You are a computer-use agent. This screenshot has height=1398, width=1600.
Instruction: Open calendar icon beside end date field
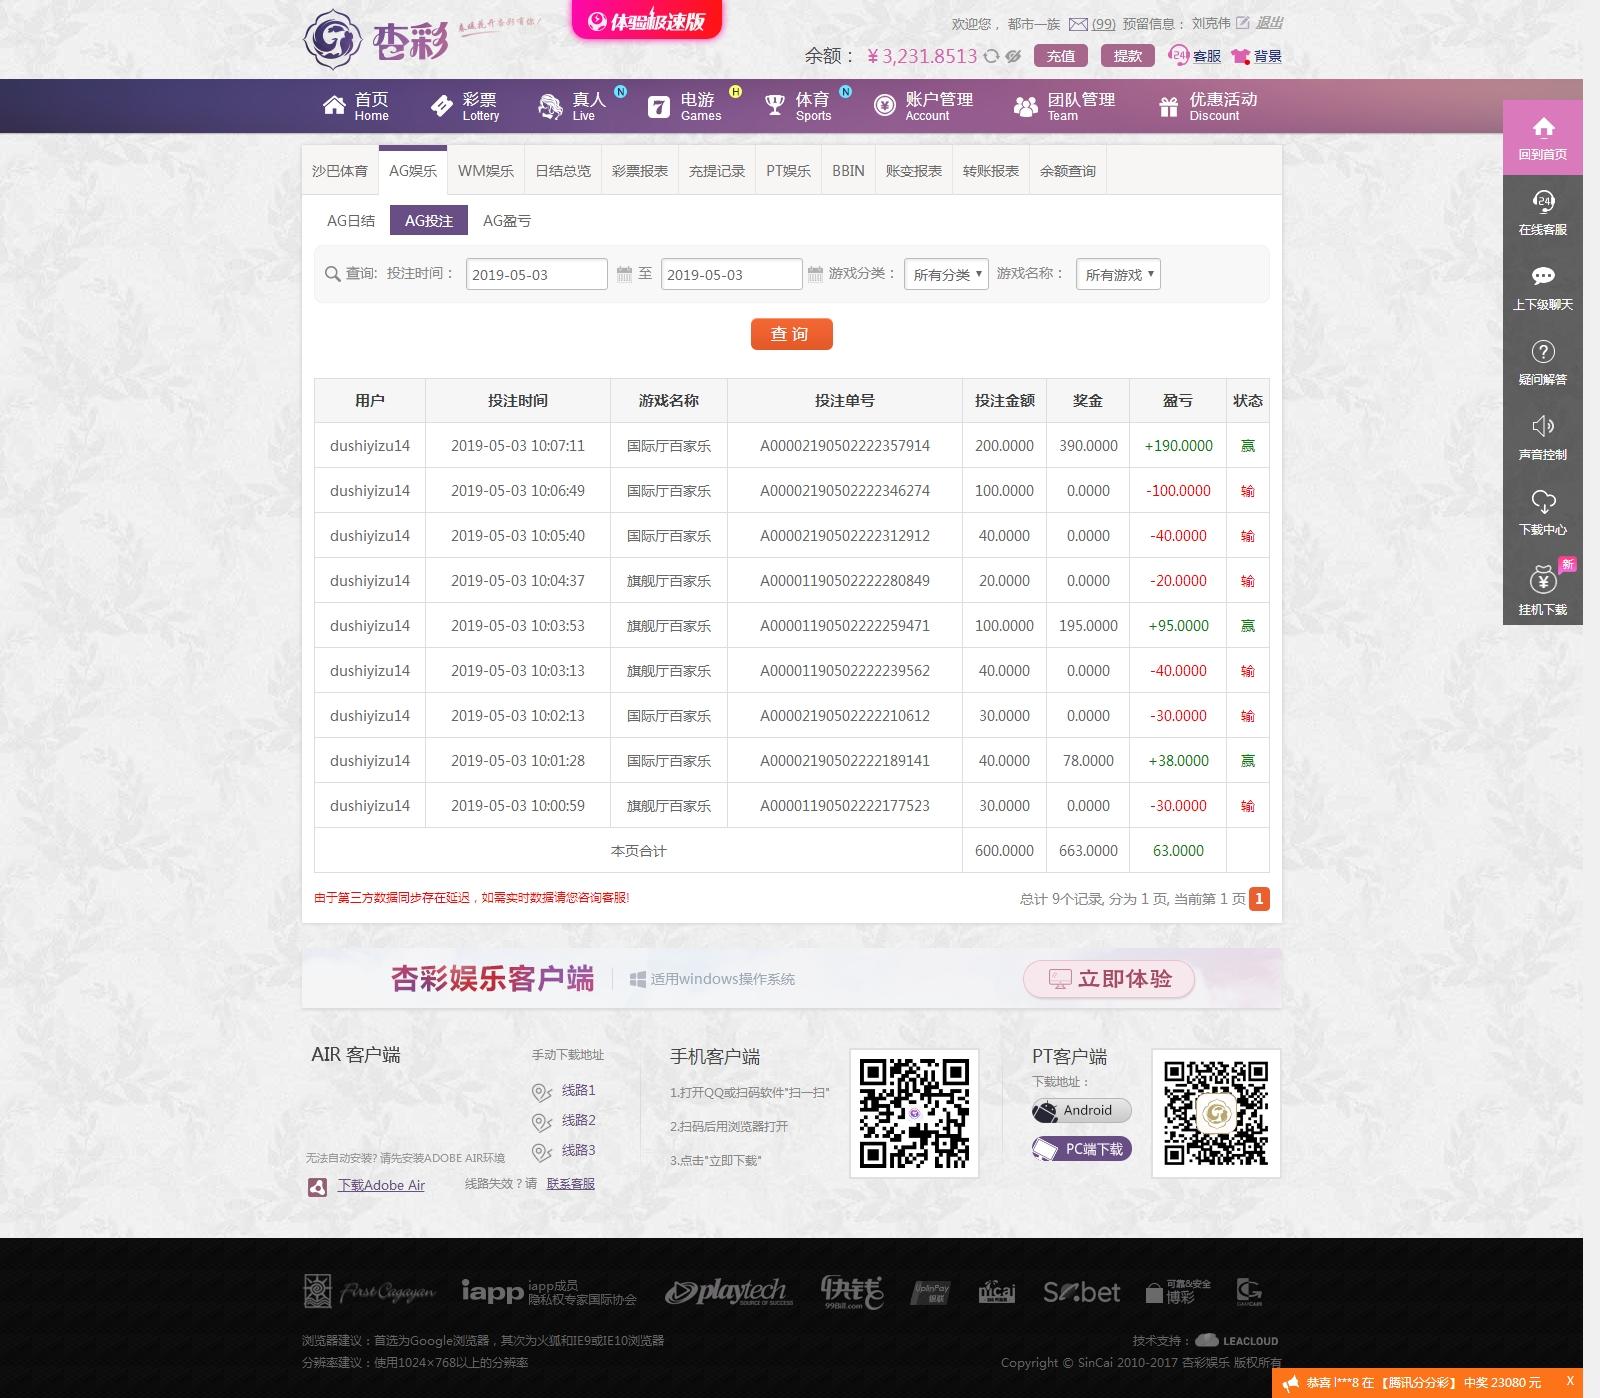(x=815, y=274)
